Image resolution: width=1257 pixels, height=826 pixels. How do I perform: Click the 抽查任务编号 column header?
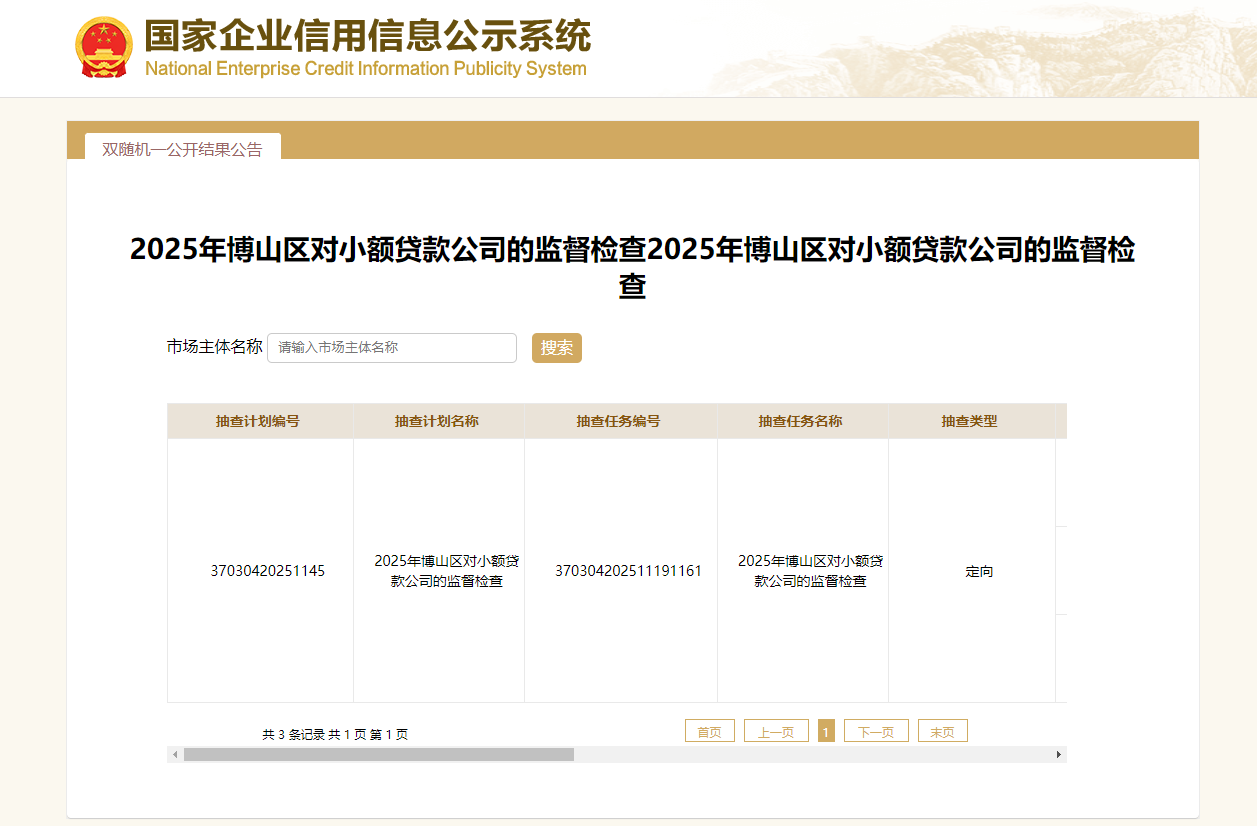619,421
